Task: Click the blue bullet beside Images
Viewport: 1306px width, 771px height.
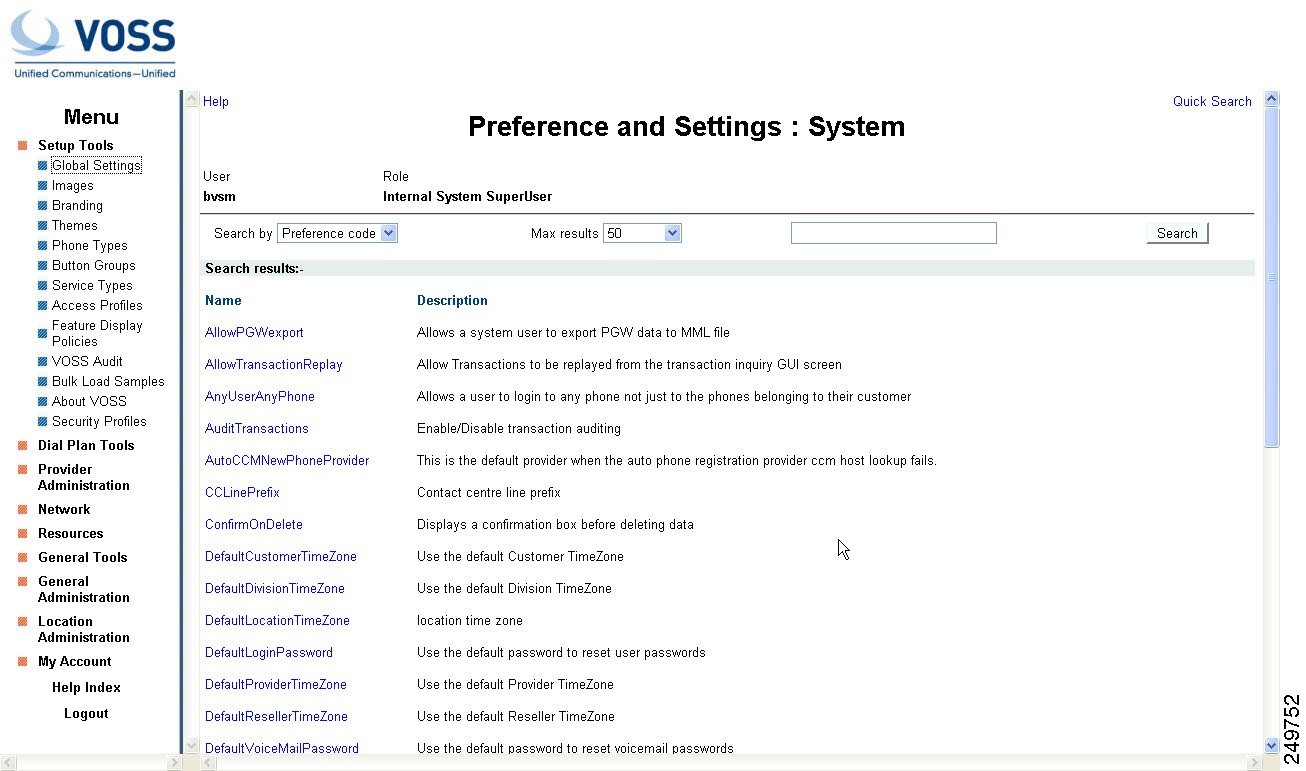Action: pyautogui.click(x=43, y=186)
